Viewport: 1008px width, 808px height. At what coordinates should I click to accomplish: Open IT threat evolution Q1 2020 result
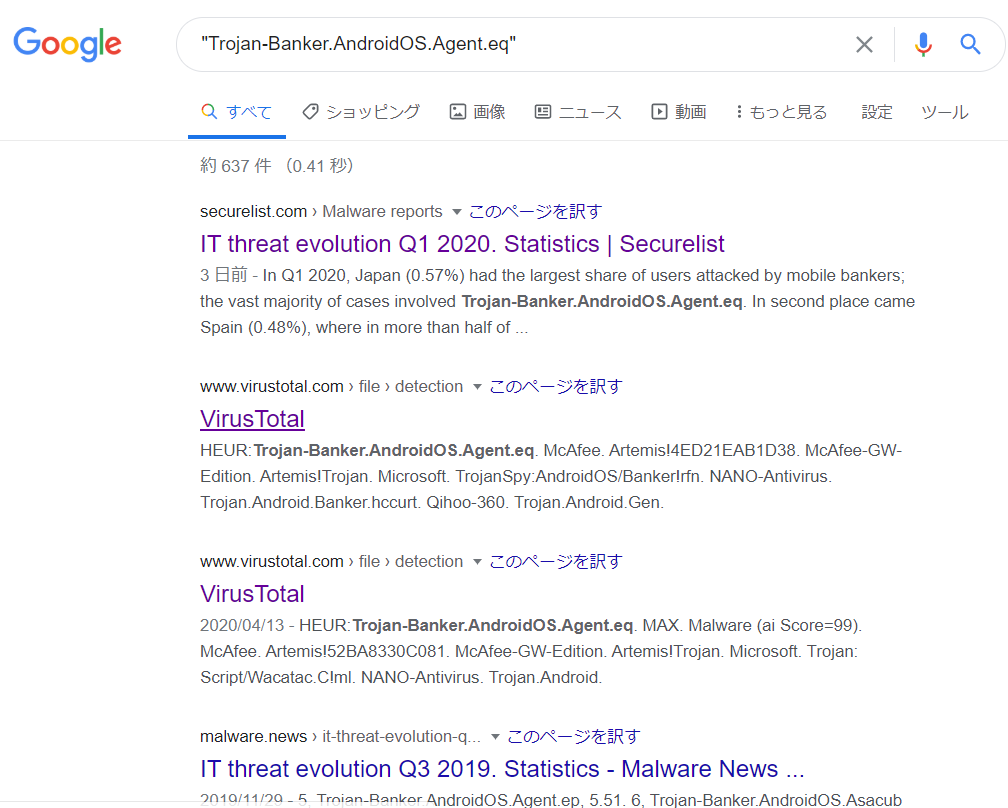tap(462, 244)
